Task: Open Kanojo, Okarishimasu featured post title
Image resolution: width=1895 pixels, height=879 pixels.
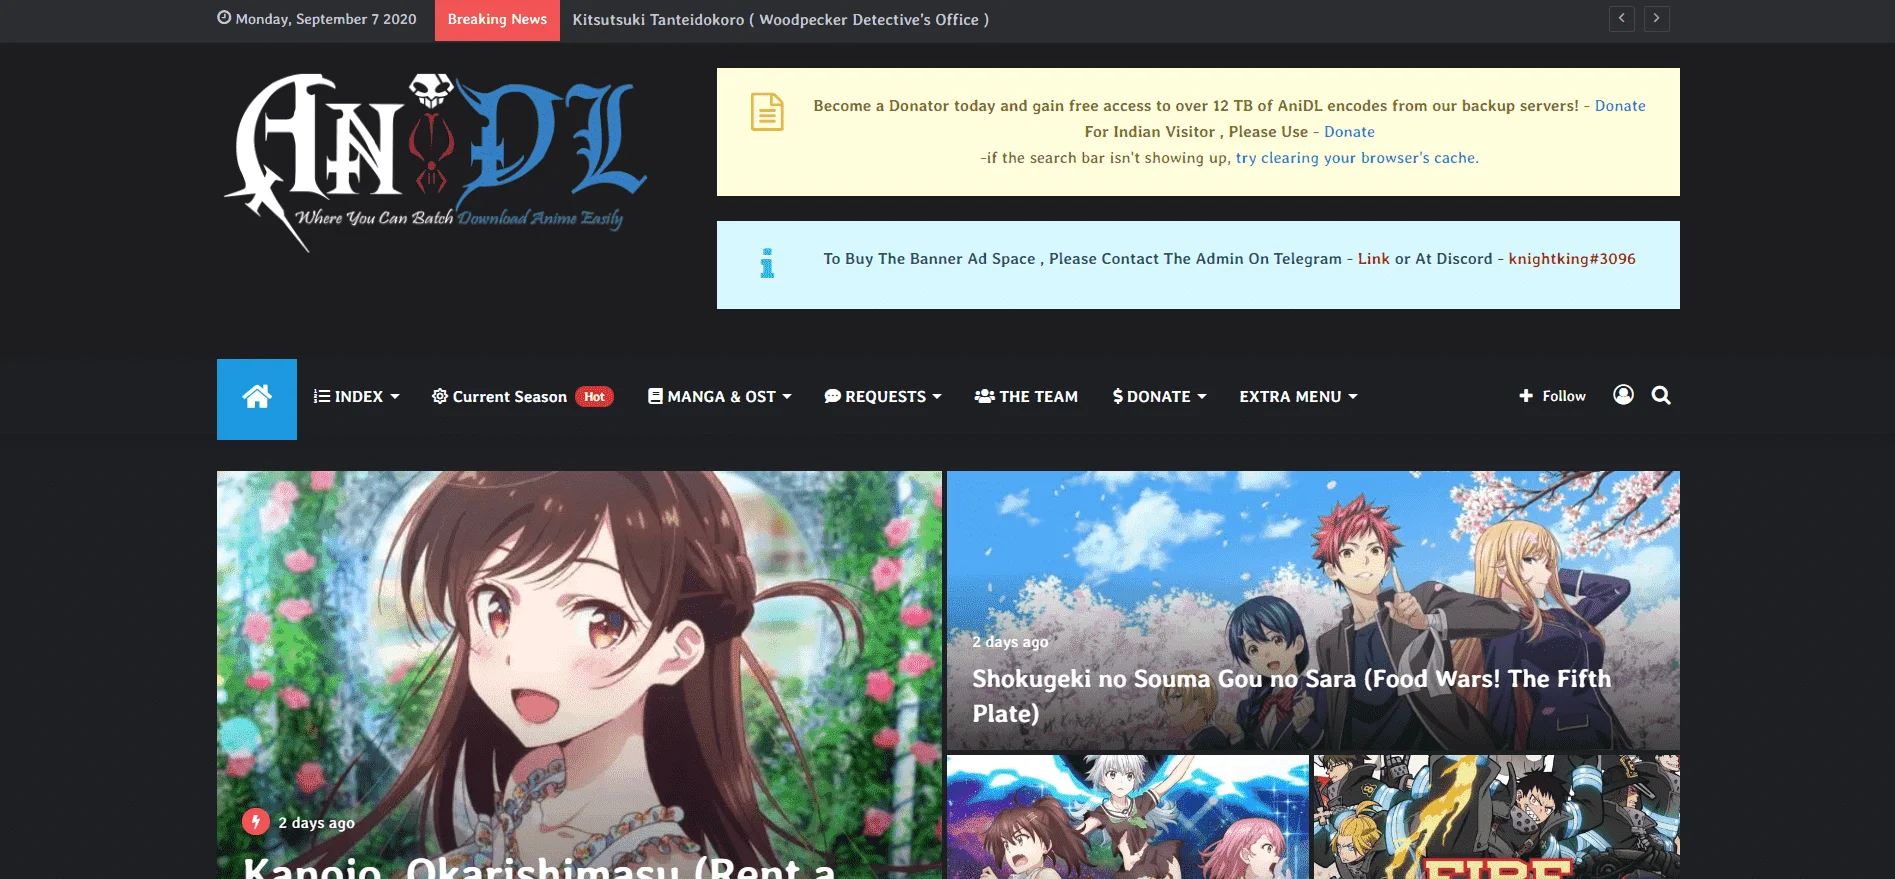Action: pos(540,866)
